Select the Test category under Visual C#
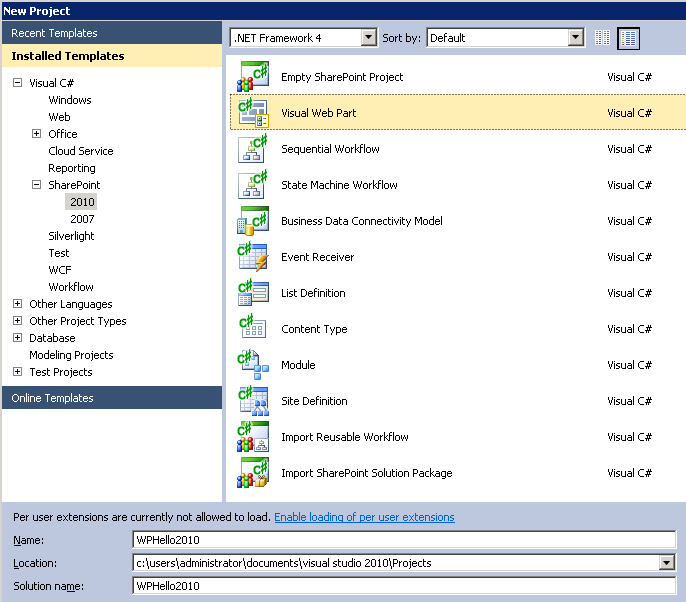This screenshot has width=686, height=602. (x=59, y=253)
